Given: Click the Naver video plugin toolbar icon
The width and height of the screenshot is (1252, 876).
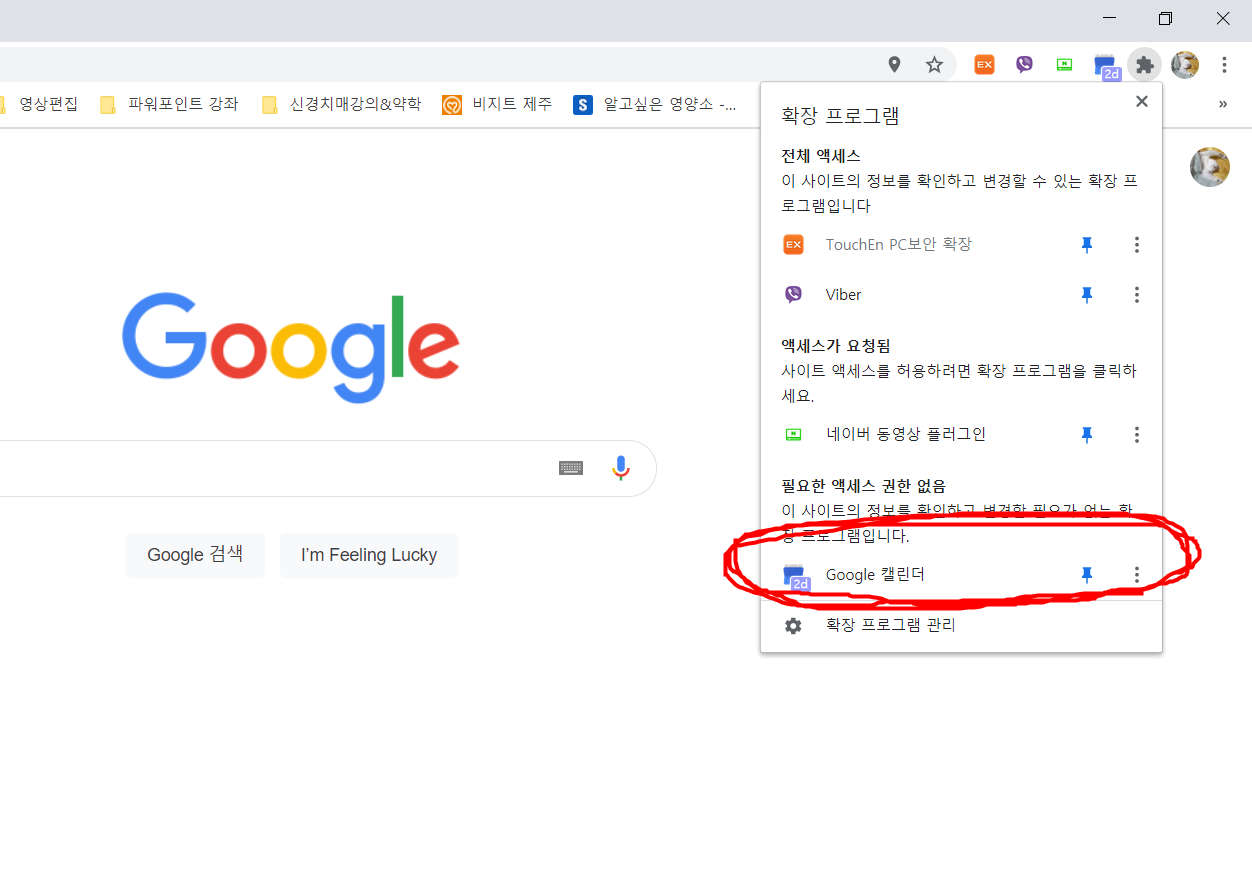Looking at the screenshot, I should pos(1065,65).
